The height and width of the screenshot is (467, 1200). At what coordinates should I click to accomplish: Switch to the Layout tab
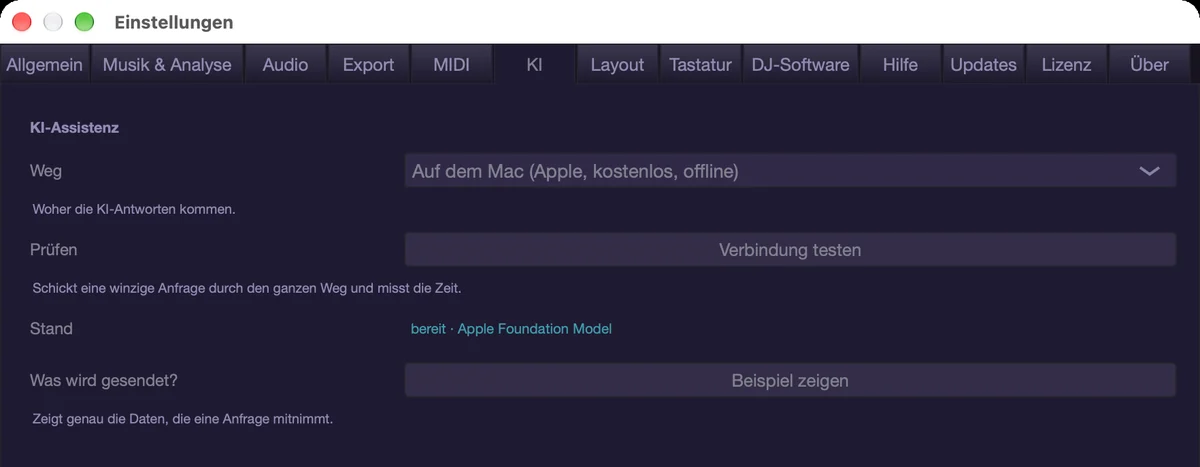tap(617, 64)
